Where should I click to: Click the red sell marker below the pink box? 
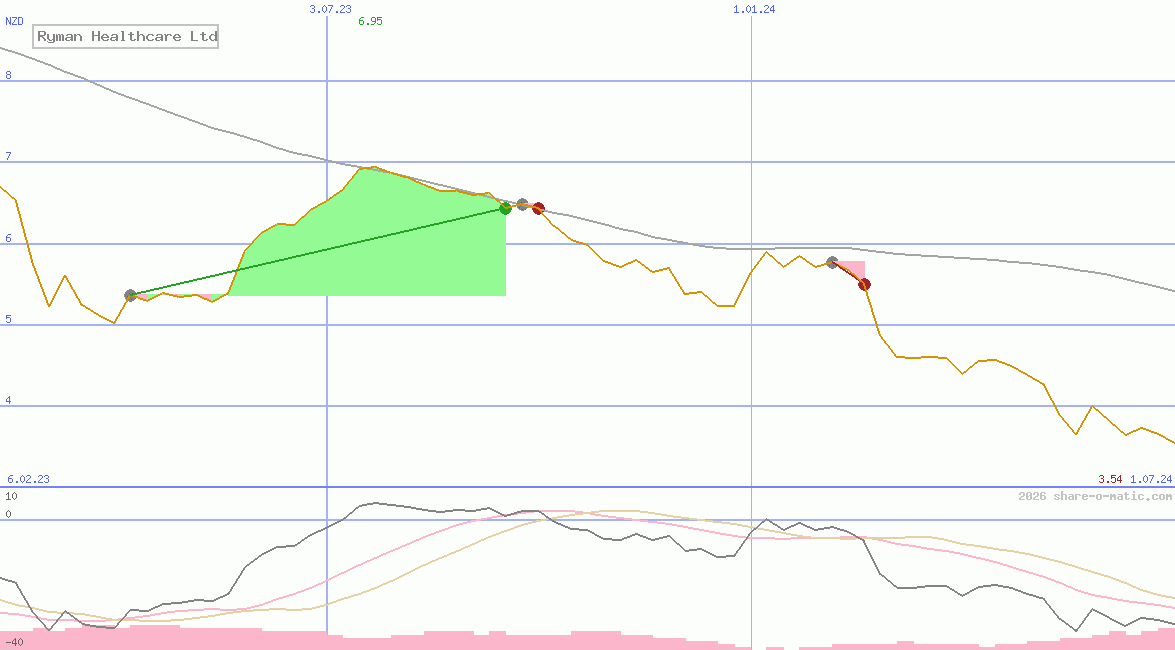pyautogui.click(x=865, y=284)
